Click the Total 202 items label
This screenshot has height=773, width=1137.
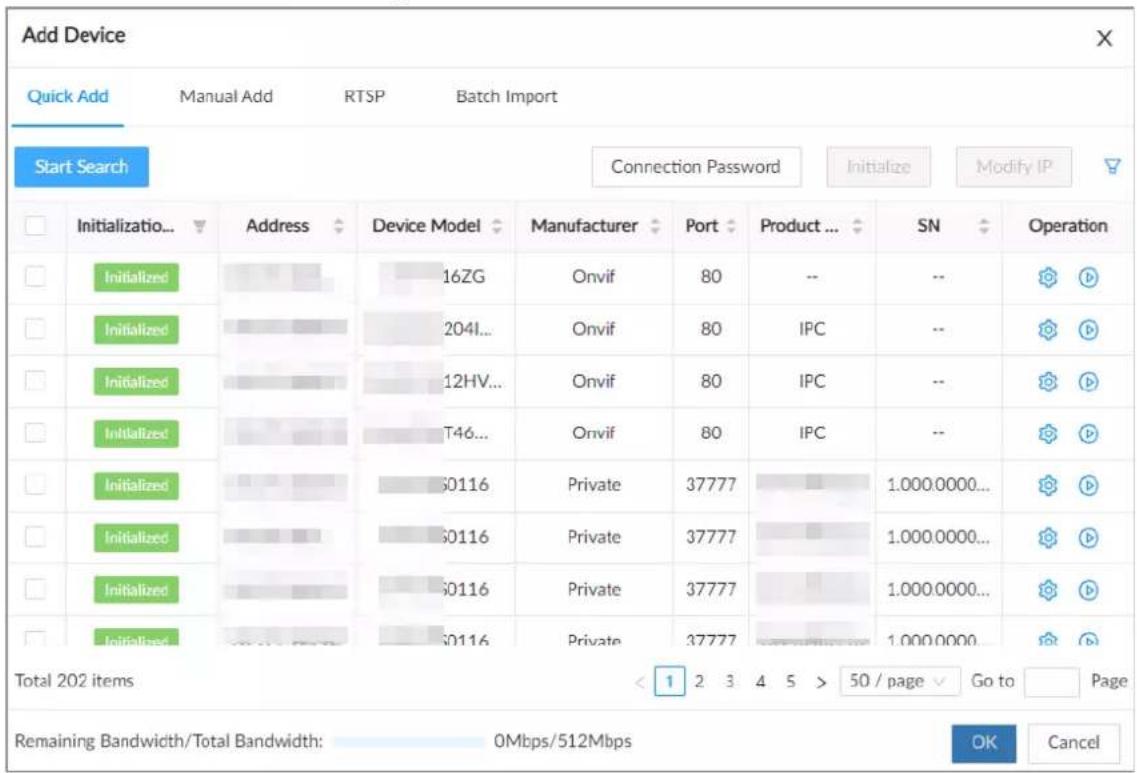(x=74, y=681)
